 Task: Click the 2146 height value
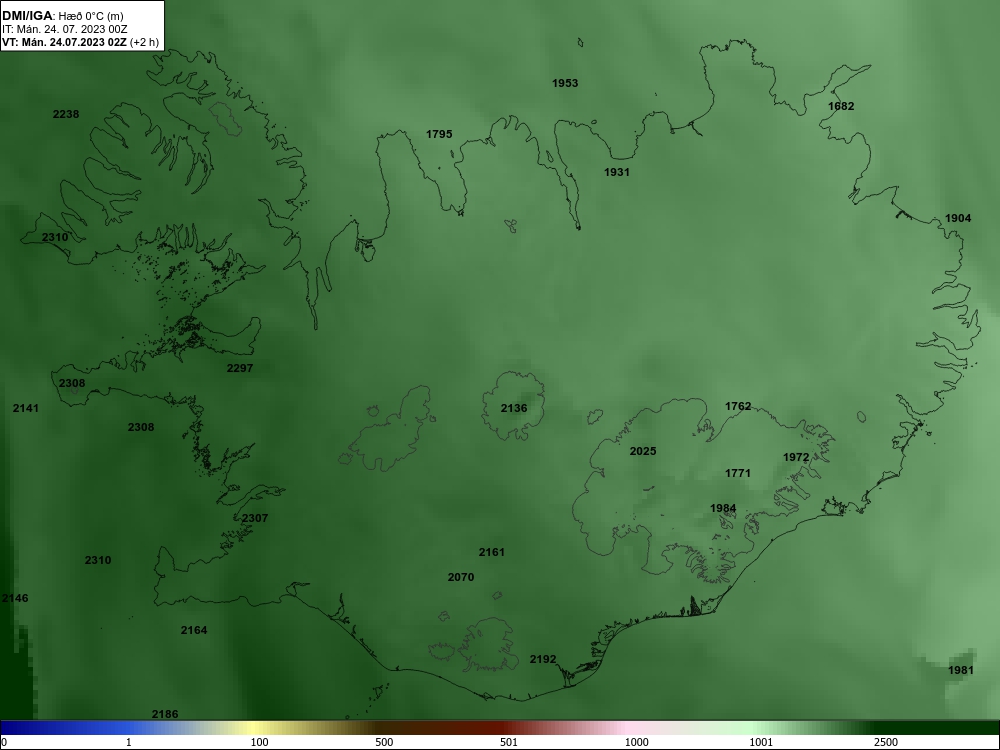[15, 598]
